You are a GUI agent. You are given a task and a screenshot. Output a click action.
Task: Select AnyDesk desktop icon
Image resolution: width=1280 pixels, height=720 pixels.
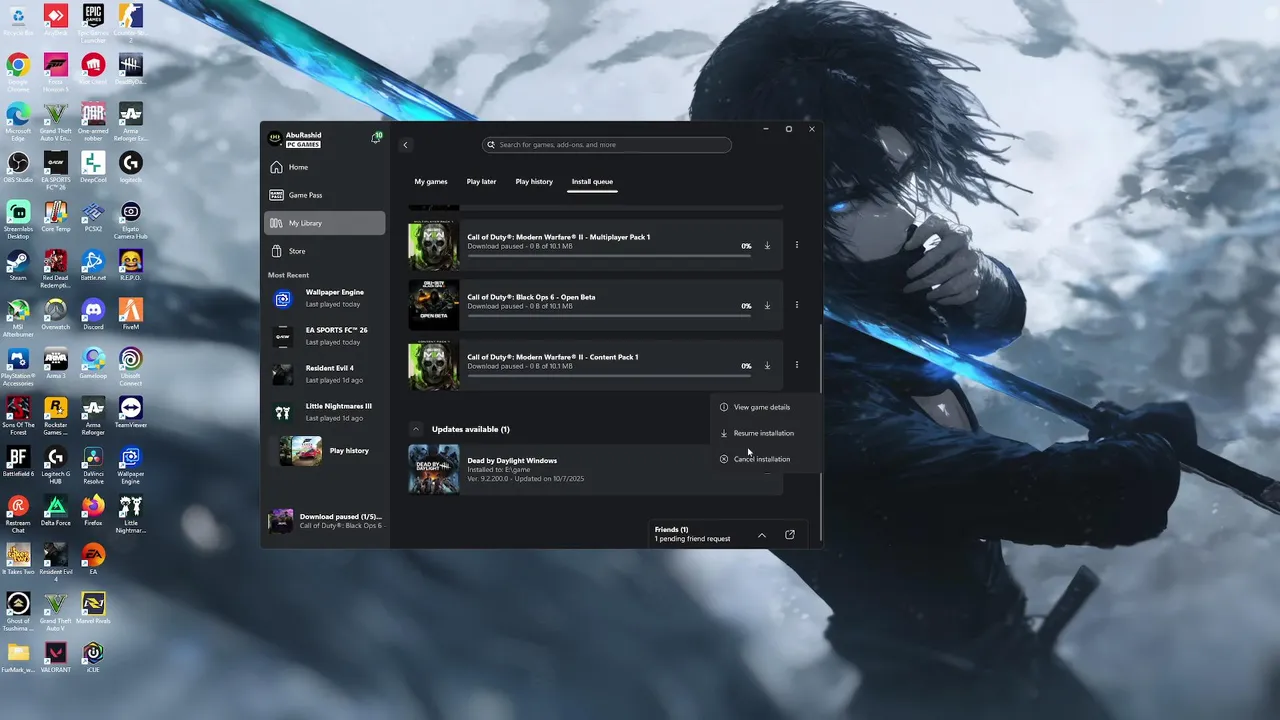tap(56, 22)
